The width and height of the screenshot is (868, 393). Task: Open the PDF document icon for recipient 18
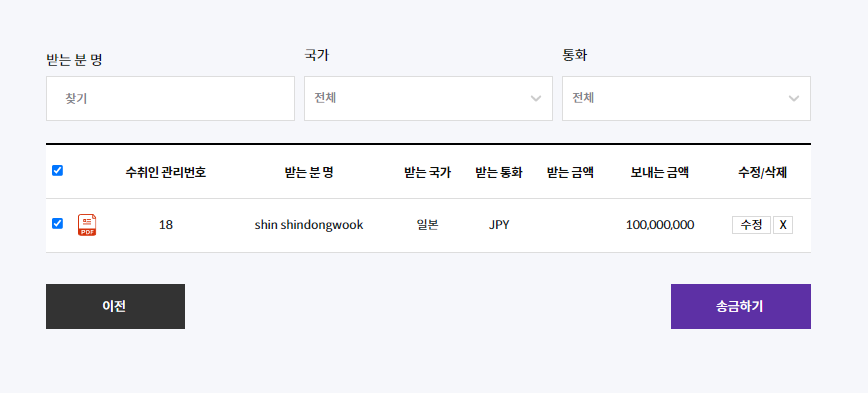87,225
